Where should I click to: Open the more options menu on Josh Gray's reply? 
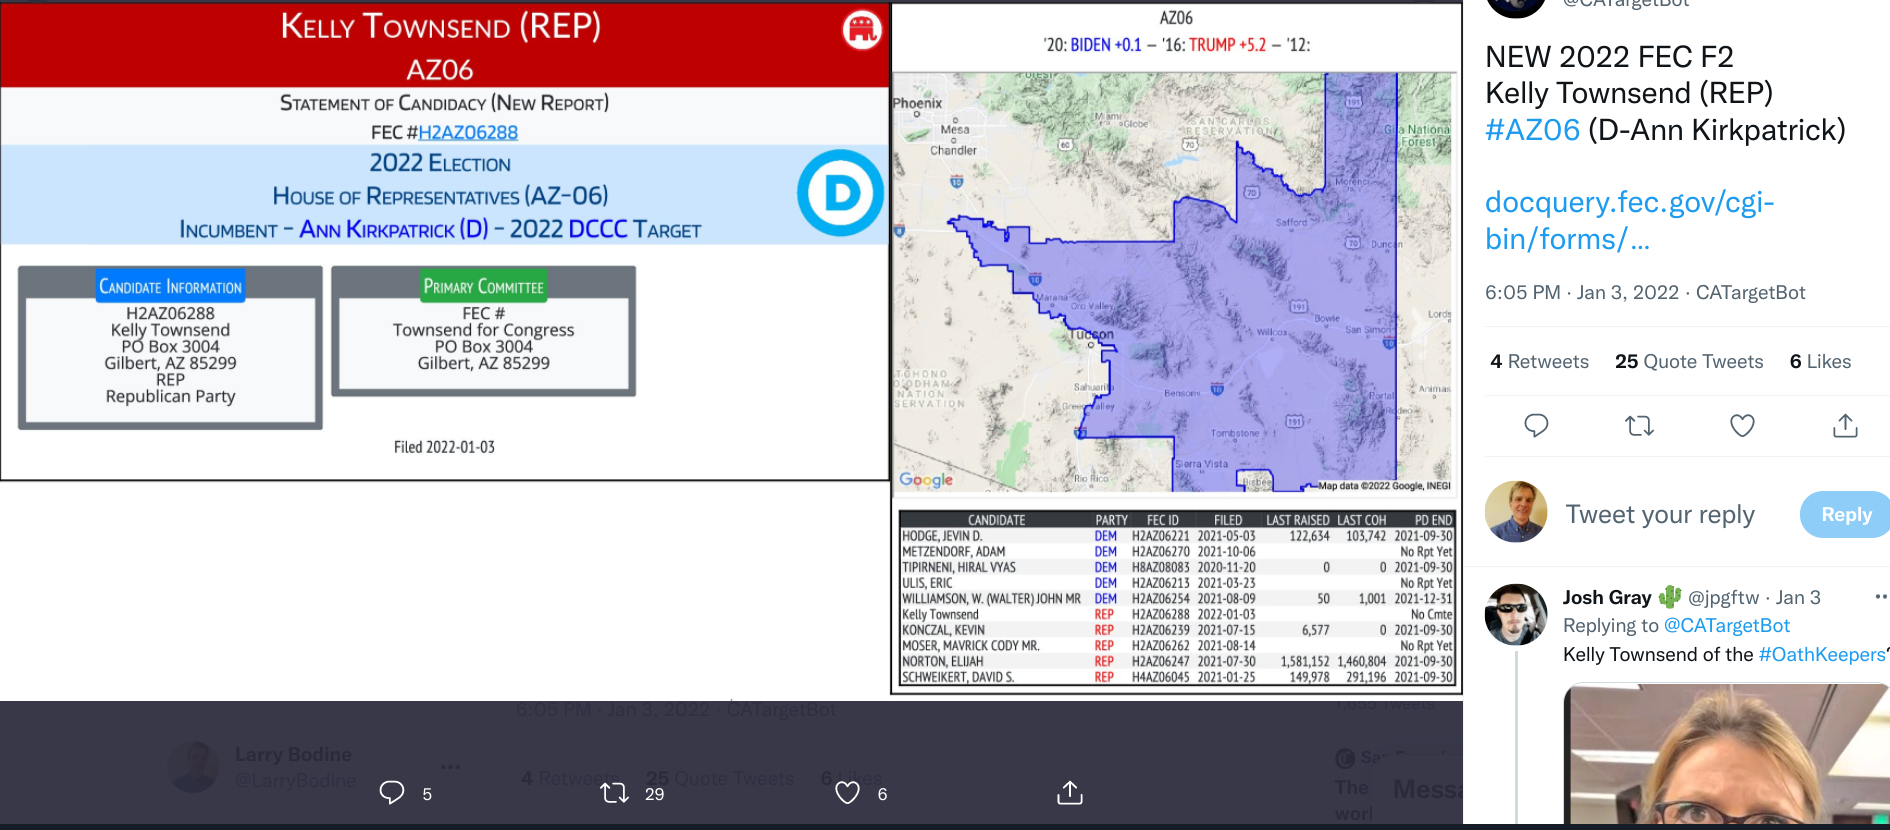pos(1881,597)
